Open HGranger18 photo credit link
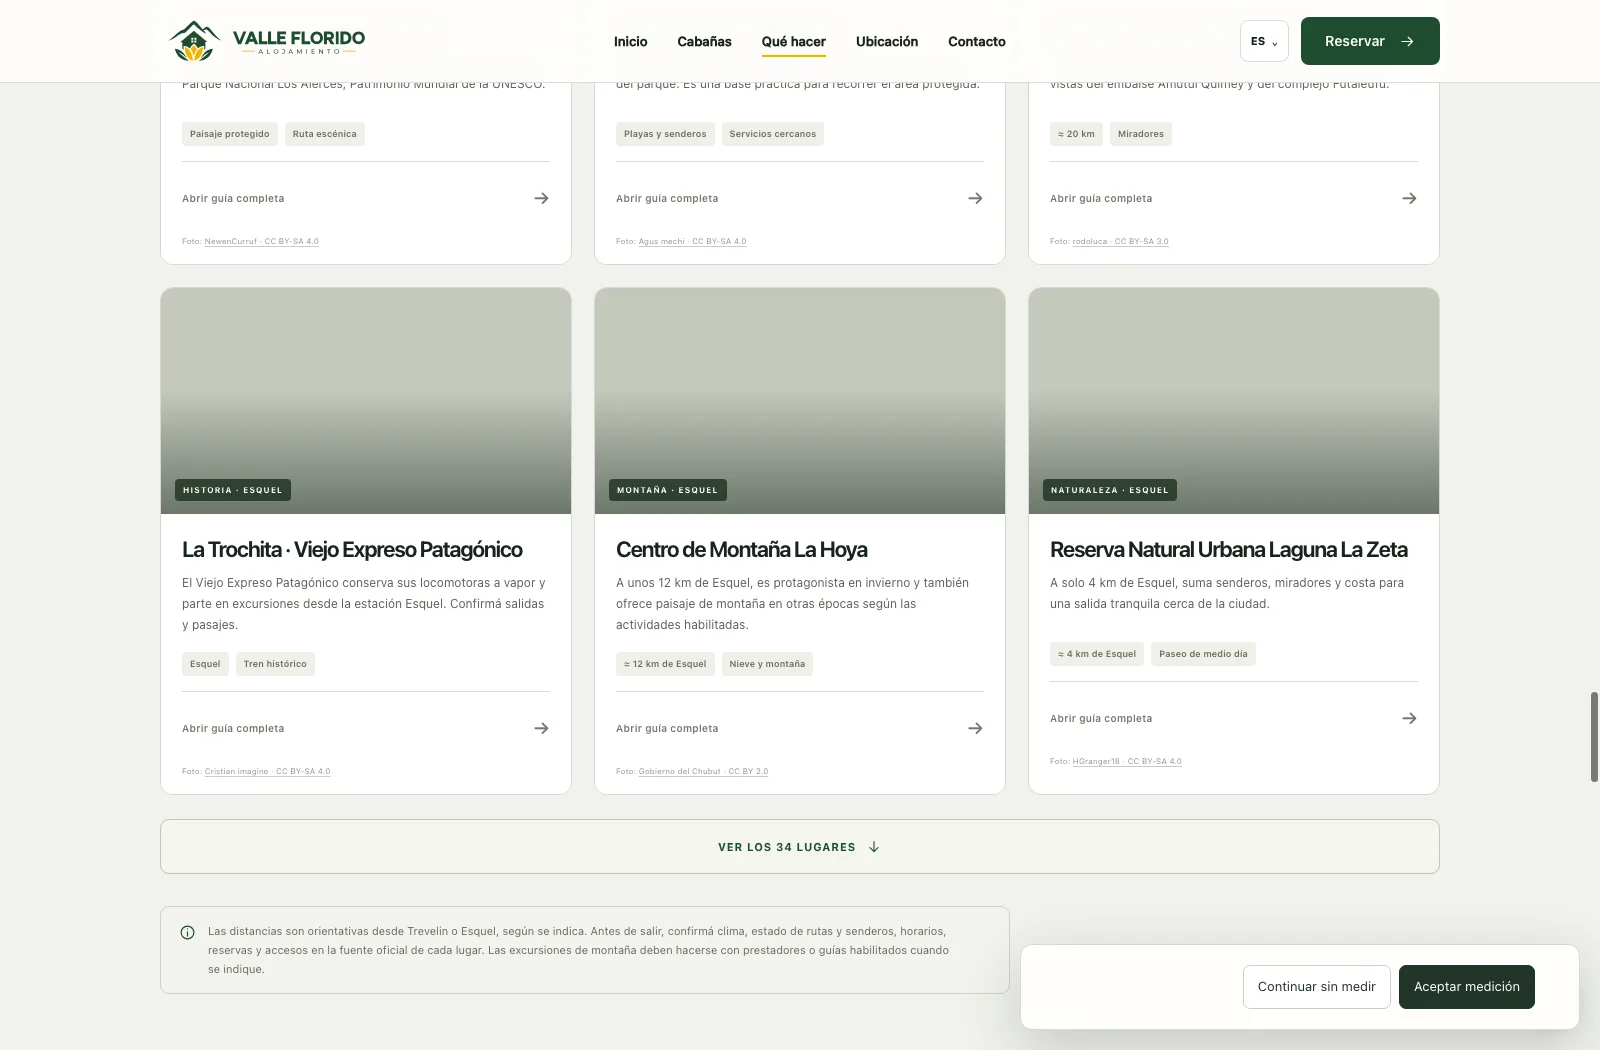The image size is (1600, 1050). click(1127, 761)
